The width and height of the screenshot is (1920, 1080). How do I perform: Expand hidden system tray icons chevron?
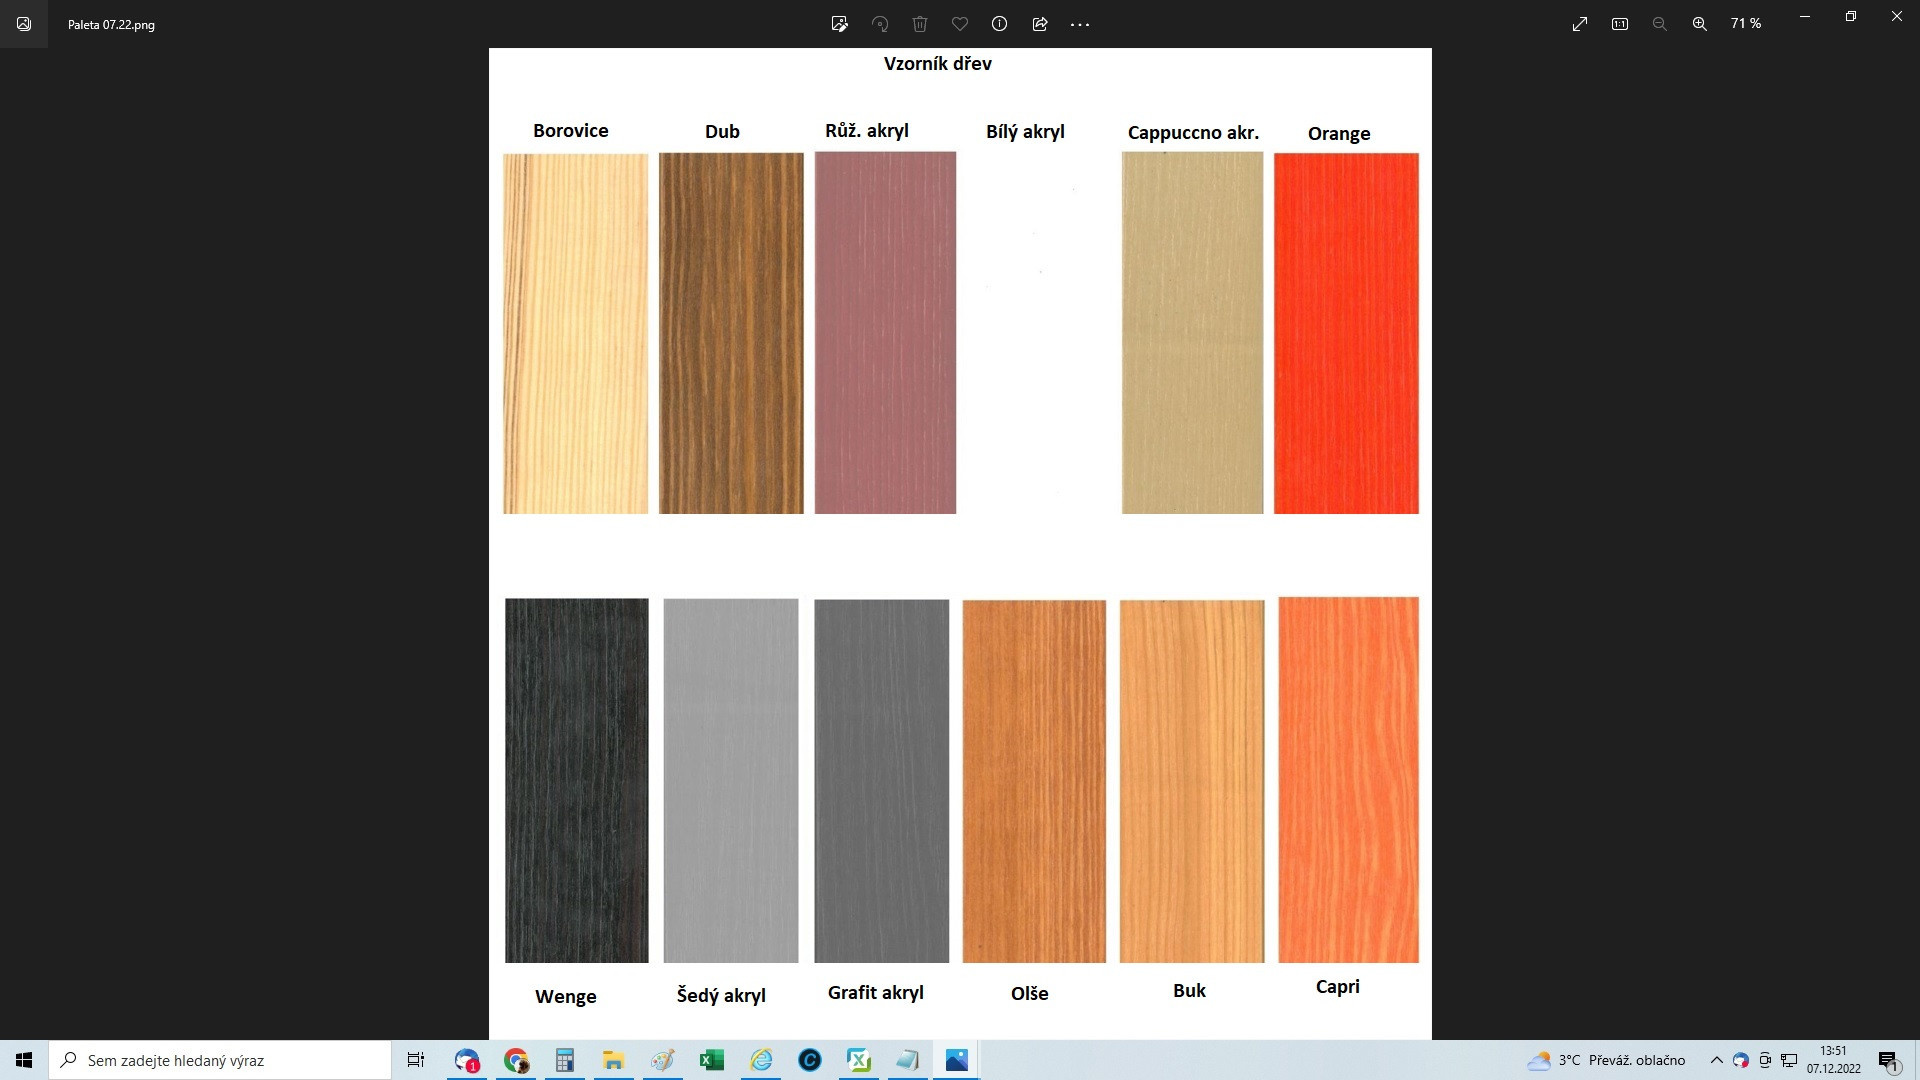click(1716, 1060)
